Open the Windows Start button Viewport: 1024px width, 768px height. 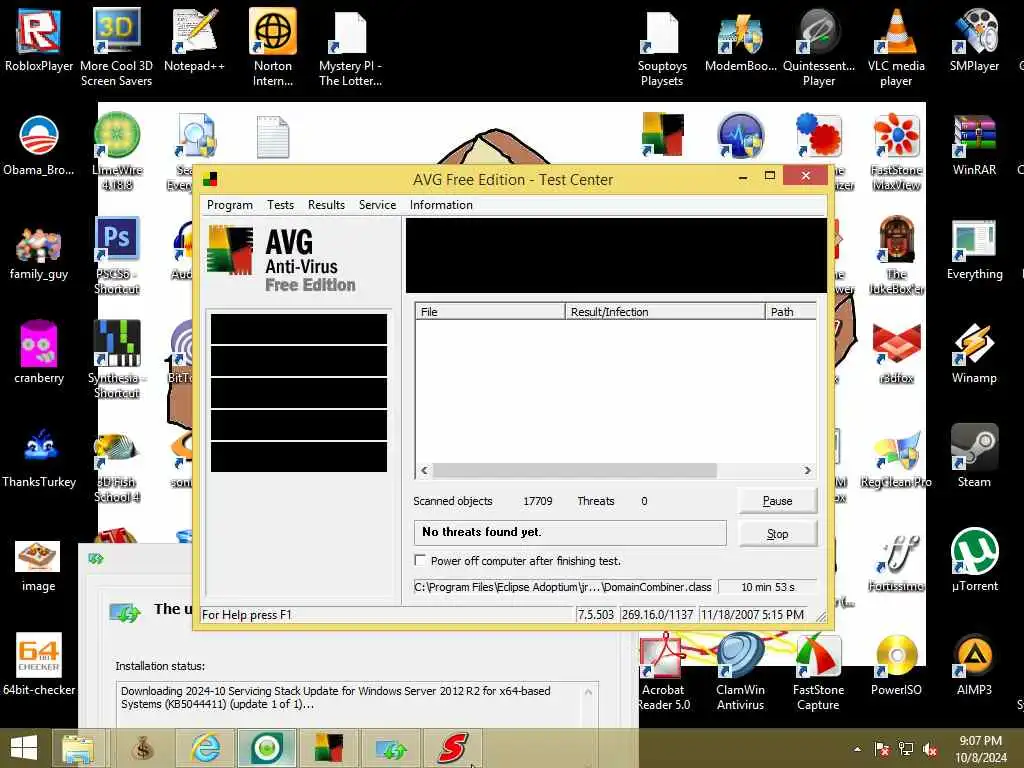click(24, 748)
